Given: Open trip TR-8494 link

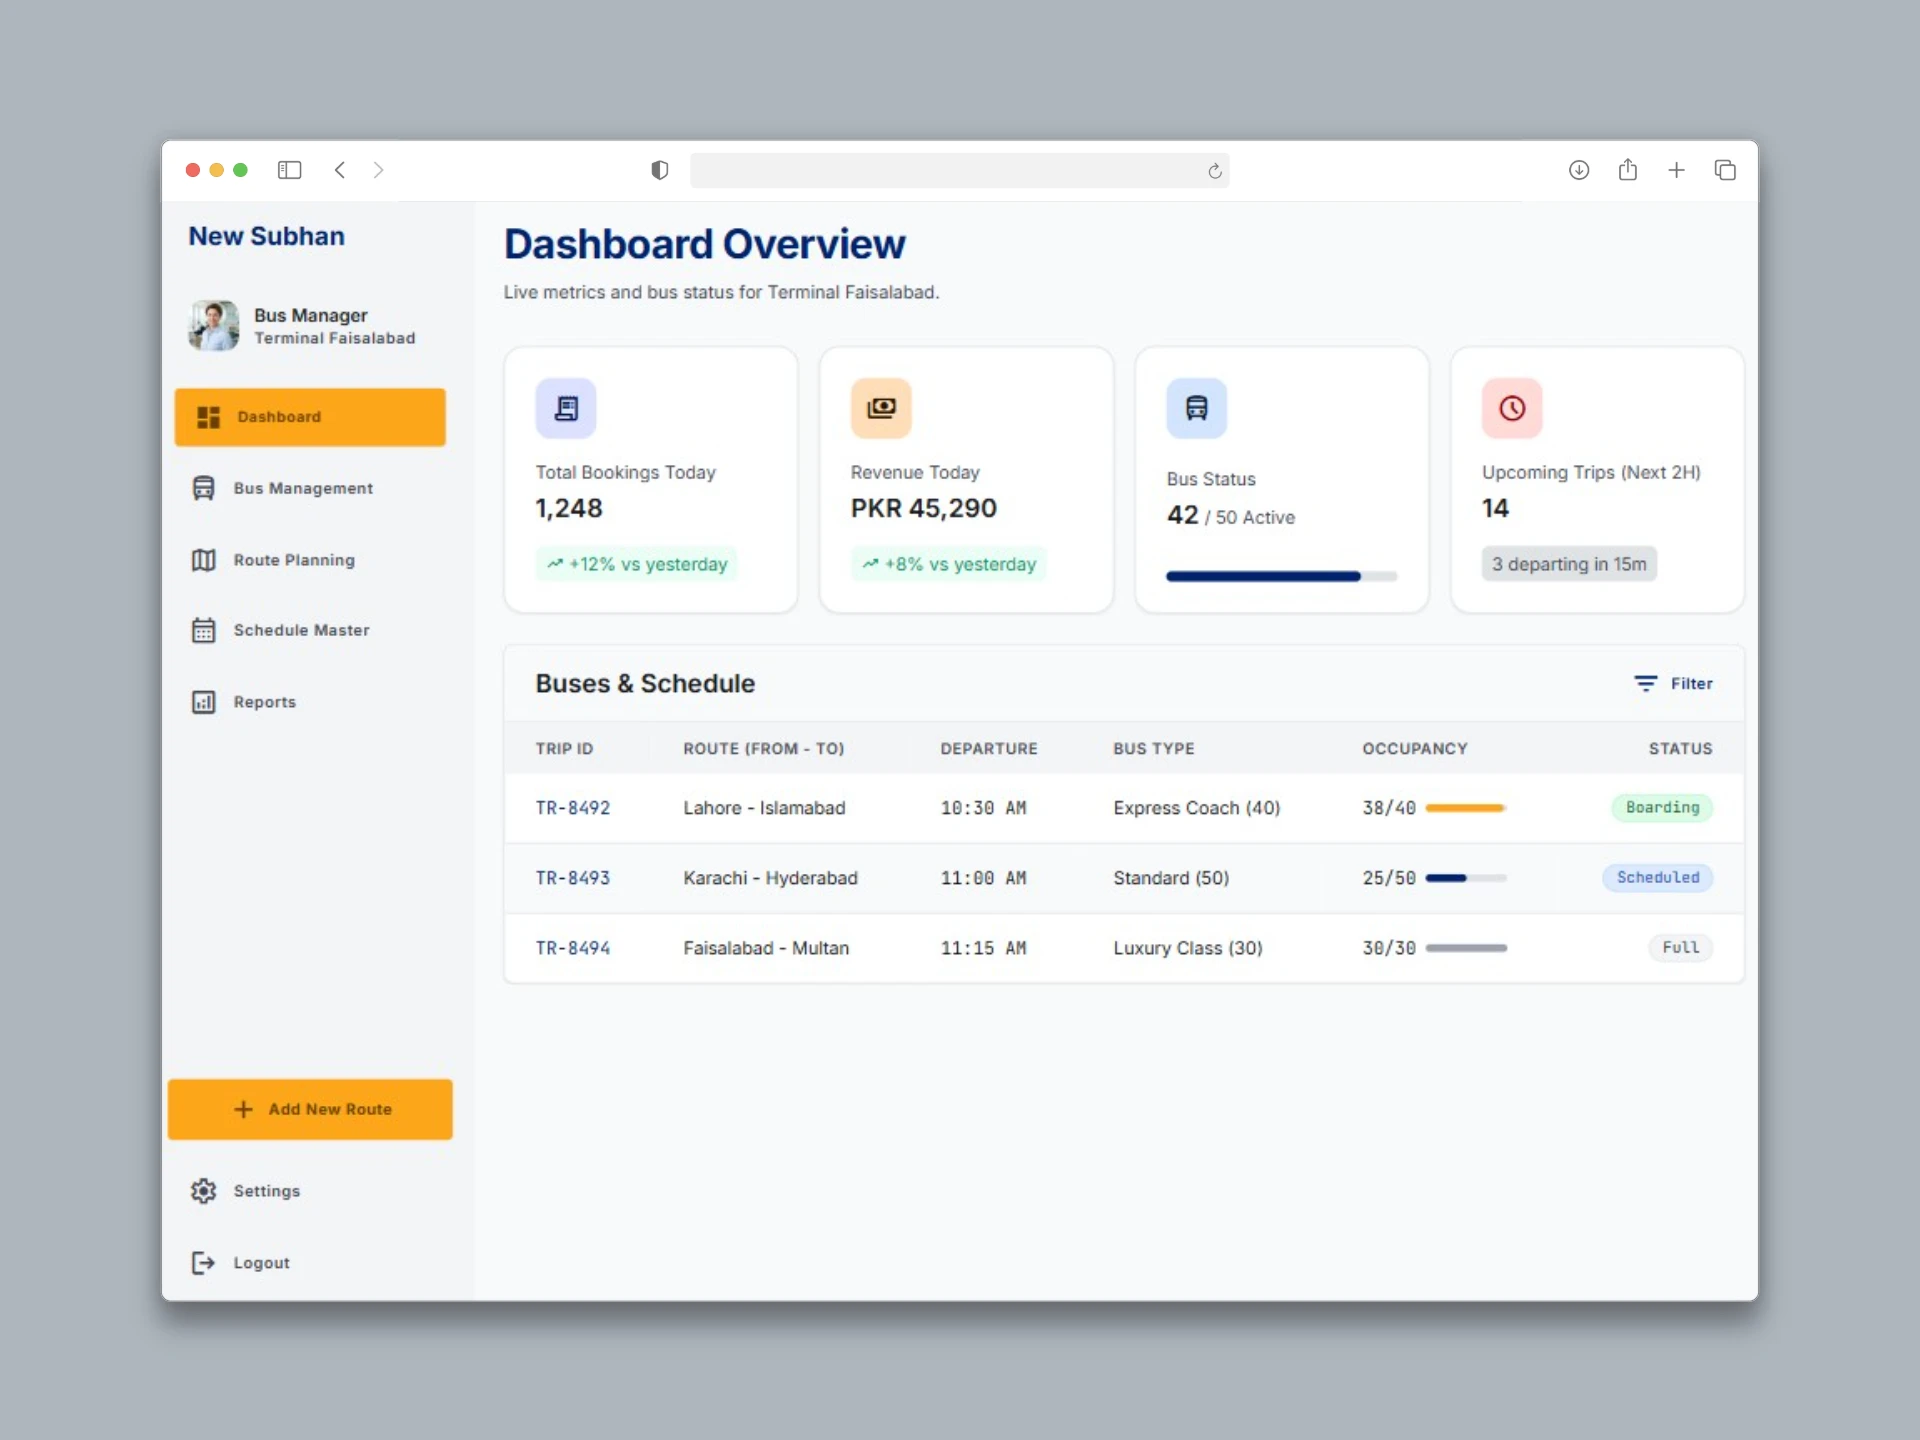Looking at the screenshot, I should pyautogui.click(x=573, y=948).
